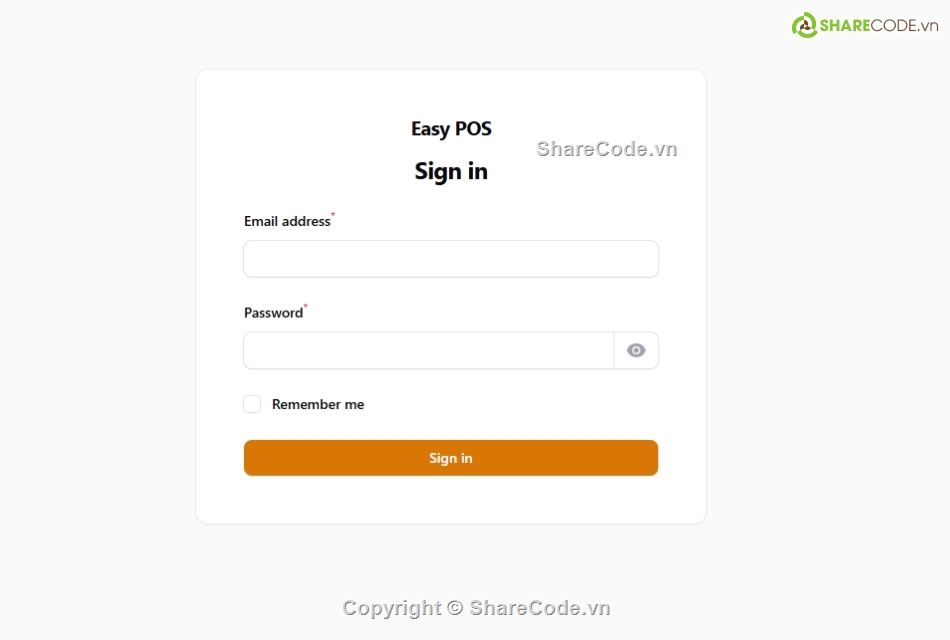The width and height of the screenshot is (950, 640).
Task: Click the word POS in the title
Action: coord(473,128)
